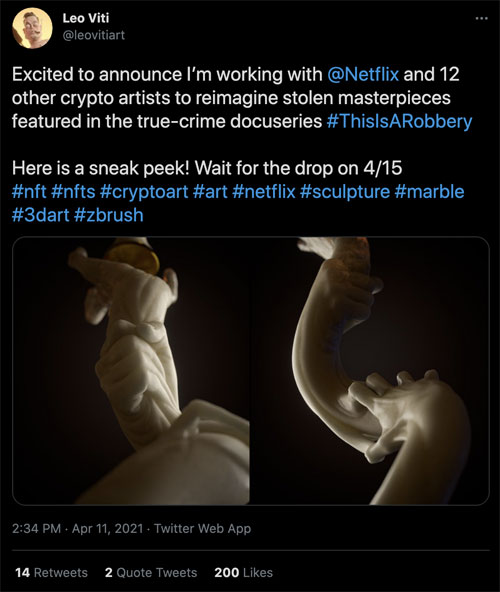Viewport: 500px width, 592px height.
Task: Open the #ThisIsARobbery hashtag
Action: coord(400,121)
